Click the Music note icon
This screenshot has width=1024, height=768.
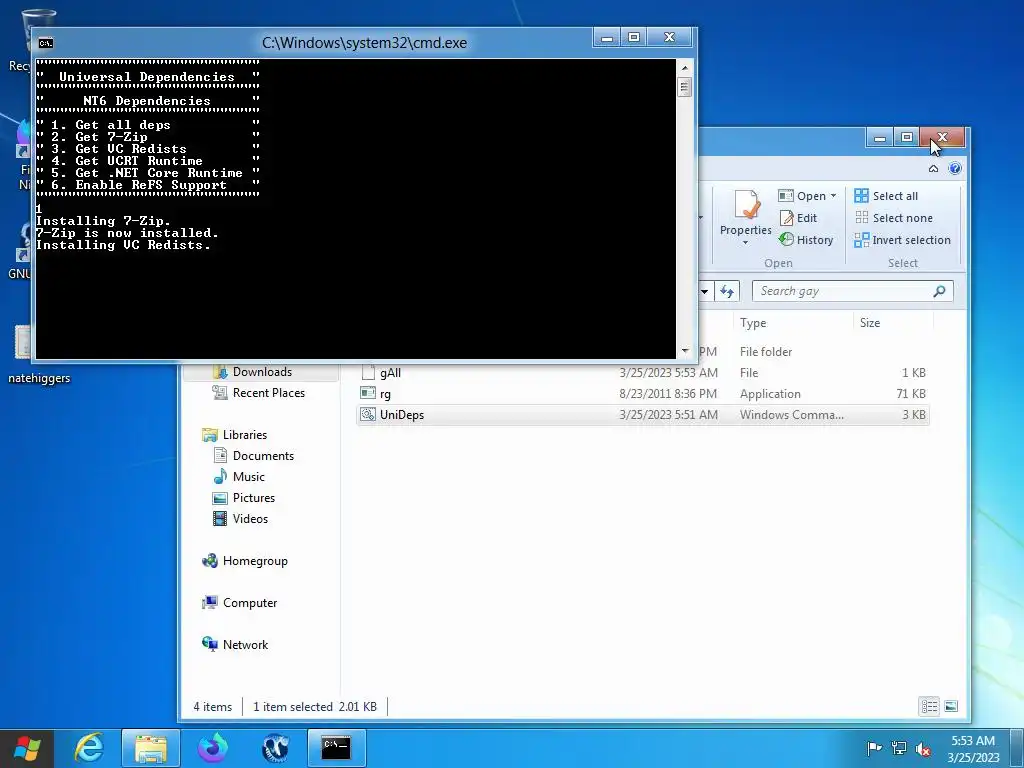click(220, 477)
